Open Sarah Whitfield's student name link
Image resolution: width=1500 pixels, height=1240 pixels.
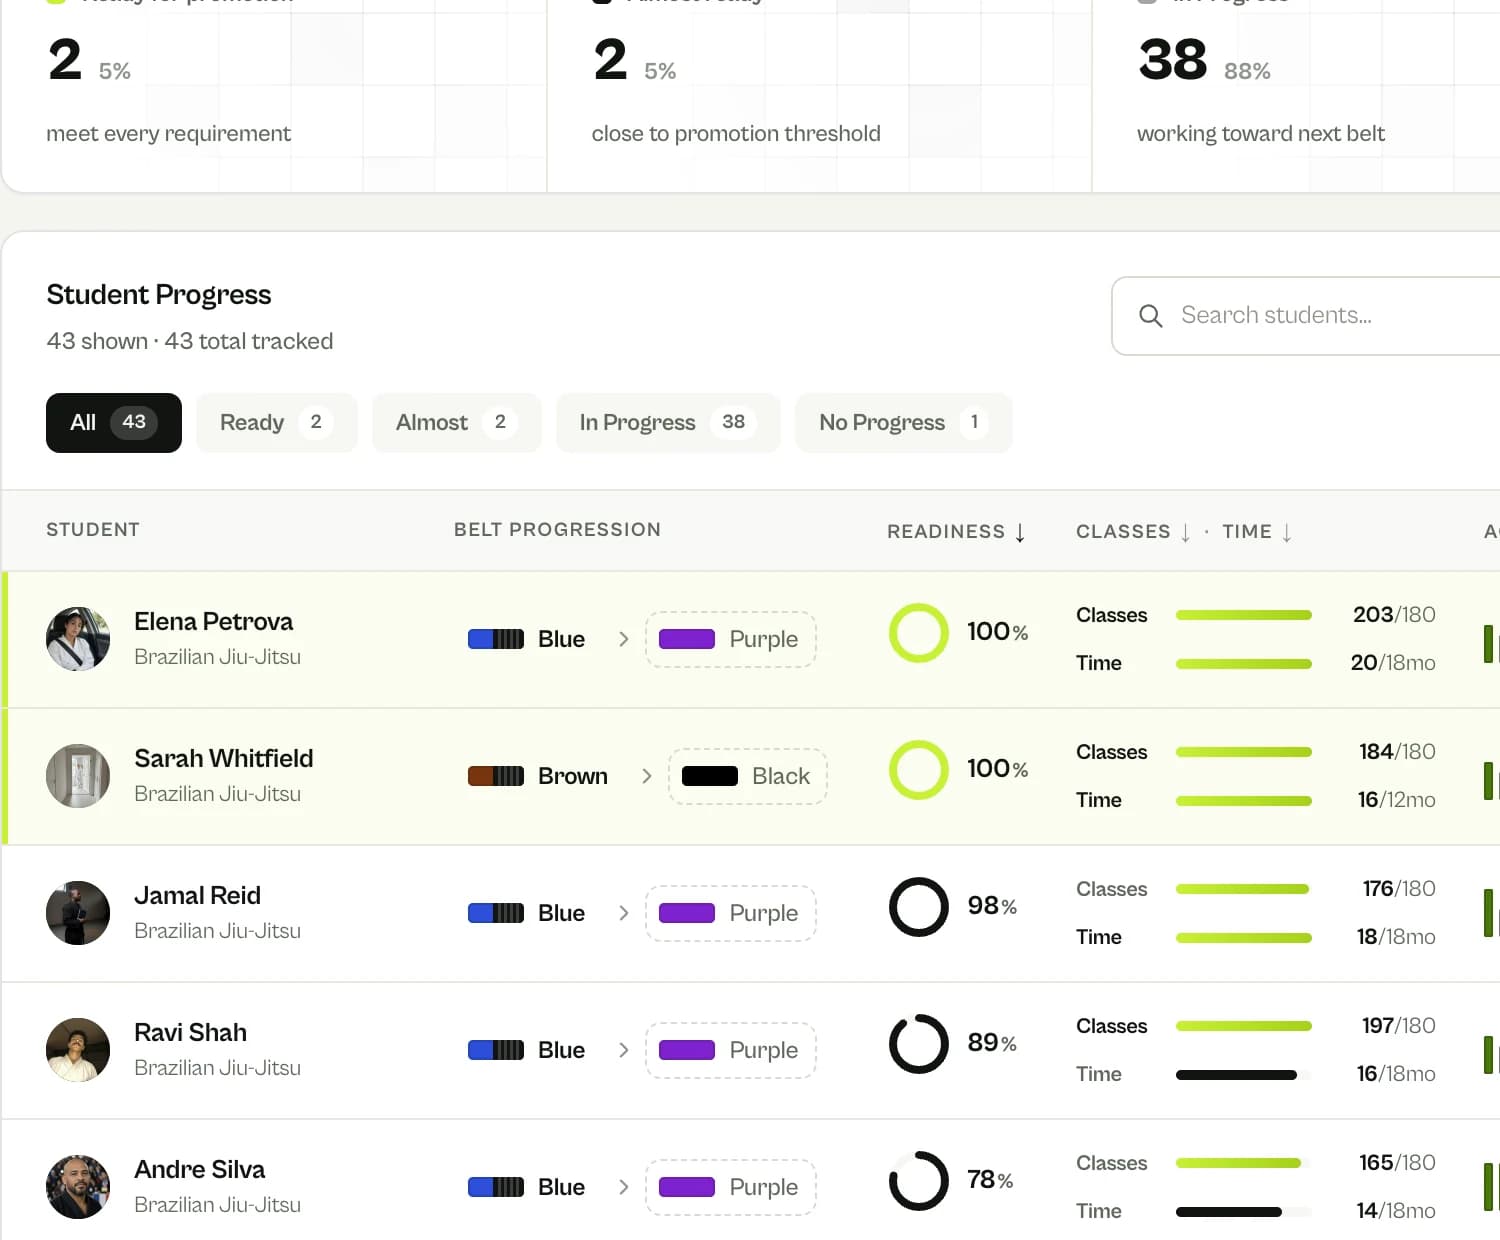pyautogui.click(x=224, y=759)
